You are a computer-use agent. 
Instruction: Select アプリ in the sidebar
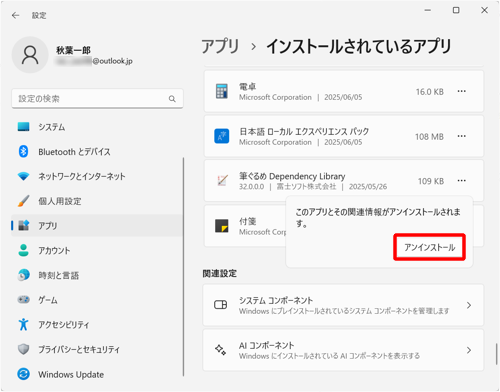tap(97, 226)
